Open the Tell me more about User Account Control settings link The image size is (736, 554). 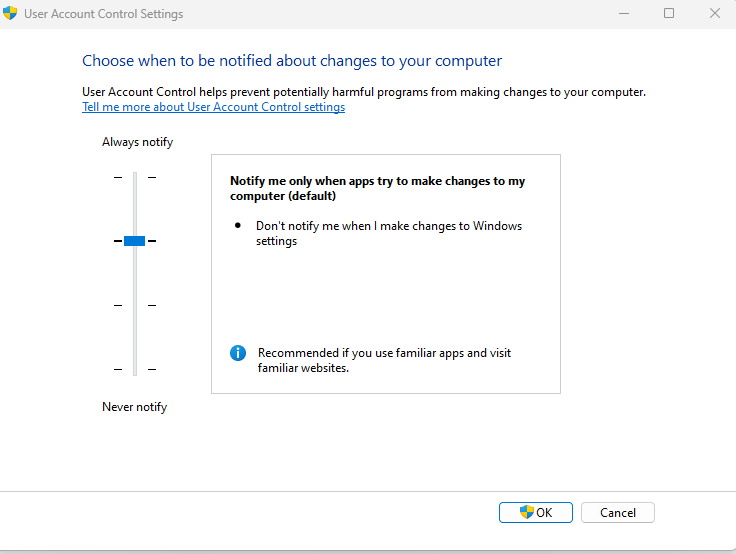[x=214, y=107]
